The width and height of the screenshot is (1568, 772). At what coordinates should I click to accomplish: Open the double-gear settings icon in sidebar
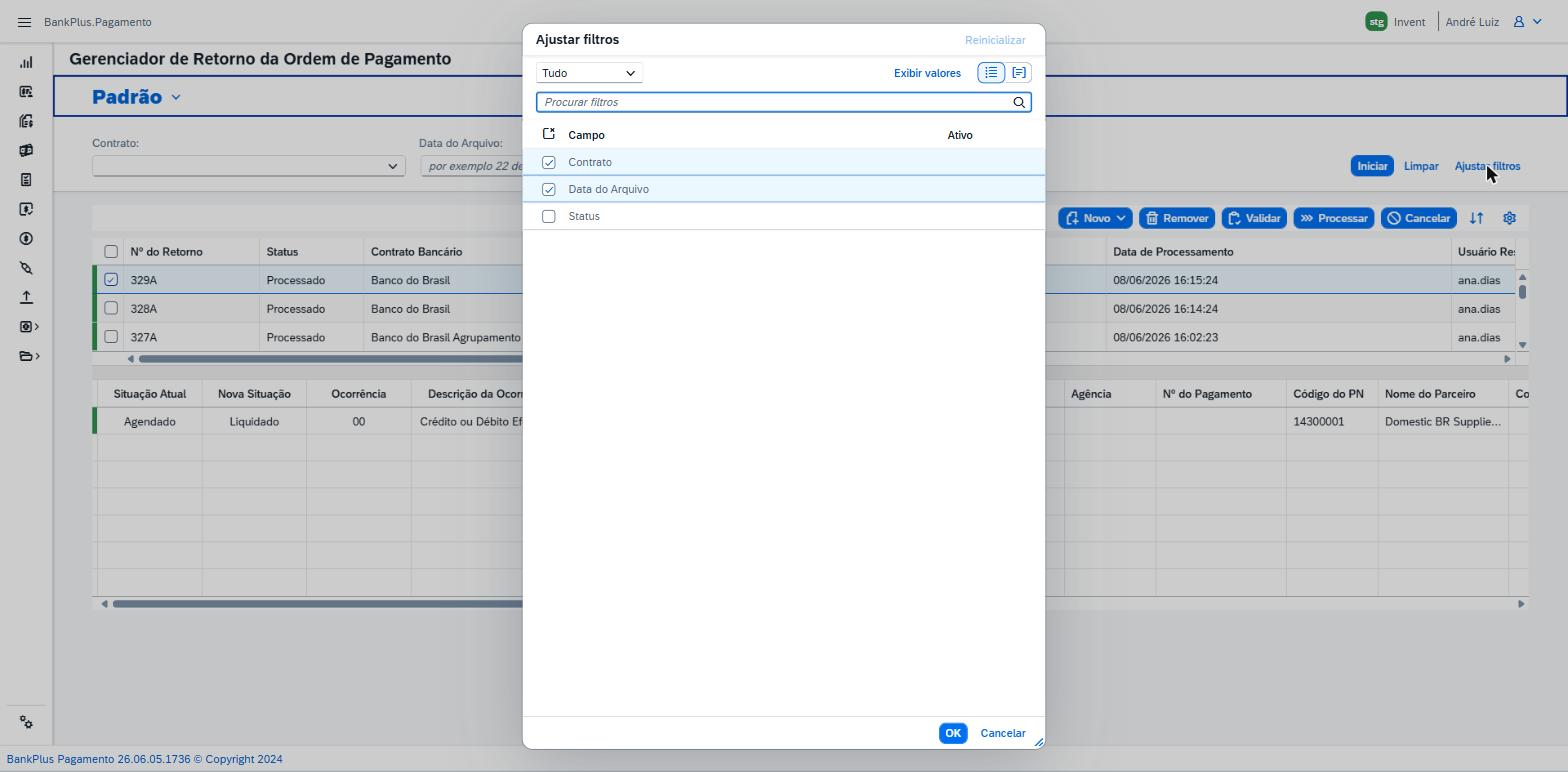26,723
